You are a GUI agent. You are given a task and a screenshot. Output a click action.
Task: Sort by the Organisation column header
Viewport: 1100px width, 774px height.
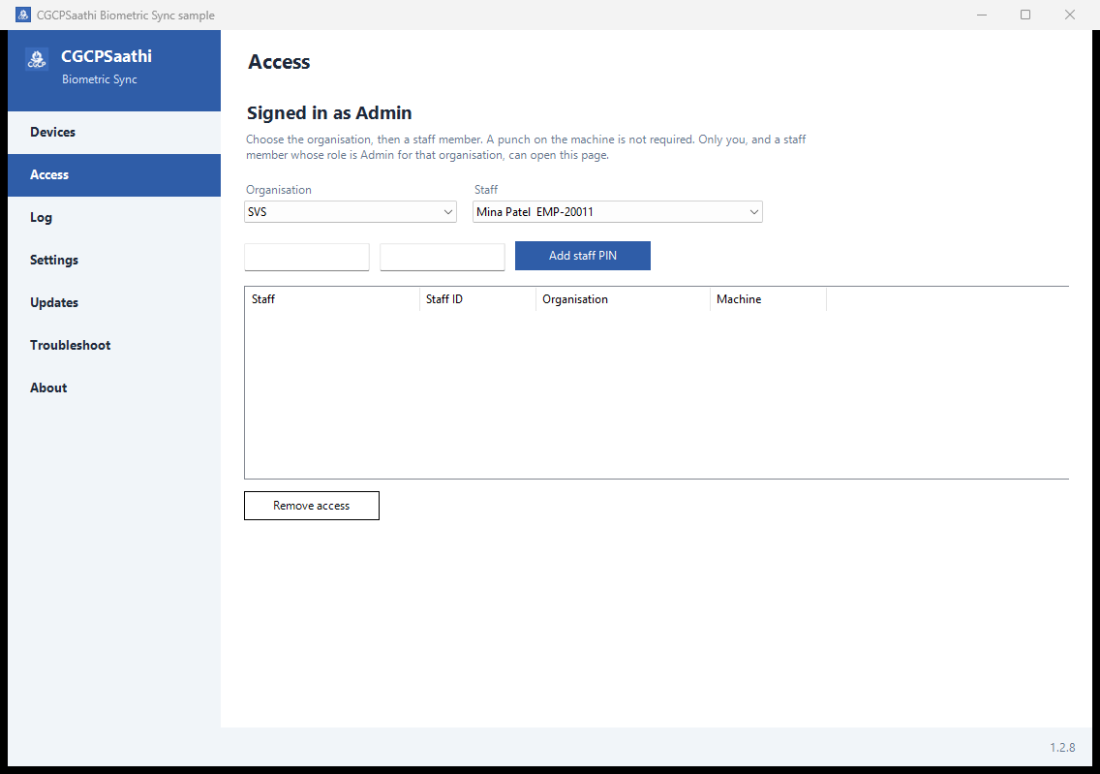click(x=623, y=299)
